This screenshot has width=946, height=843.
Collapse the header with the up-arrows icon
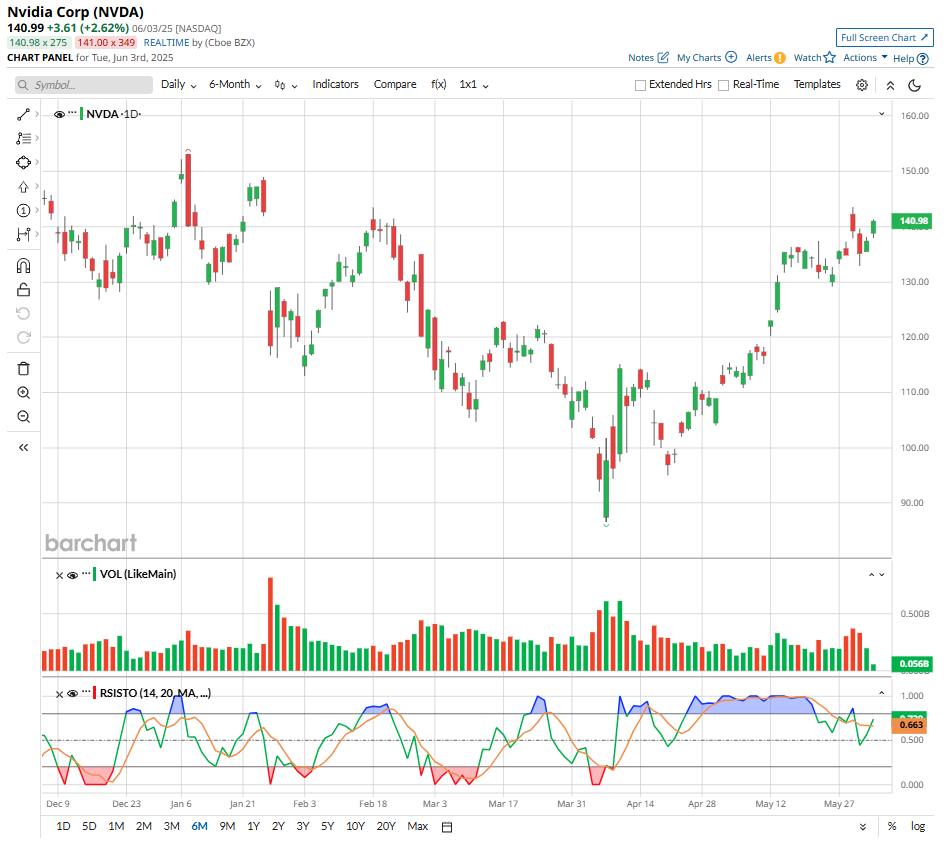890,85
